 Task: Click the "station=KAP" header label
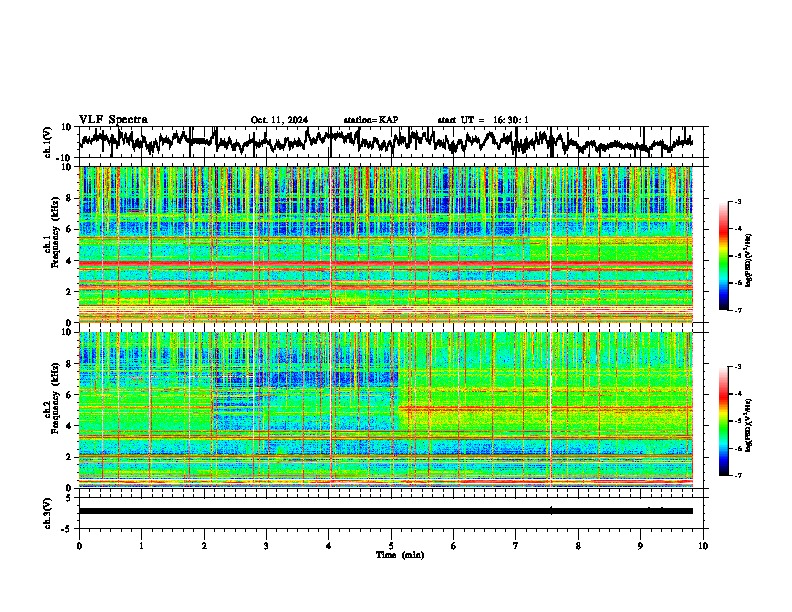371,120
